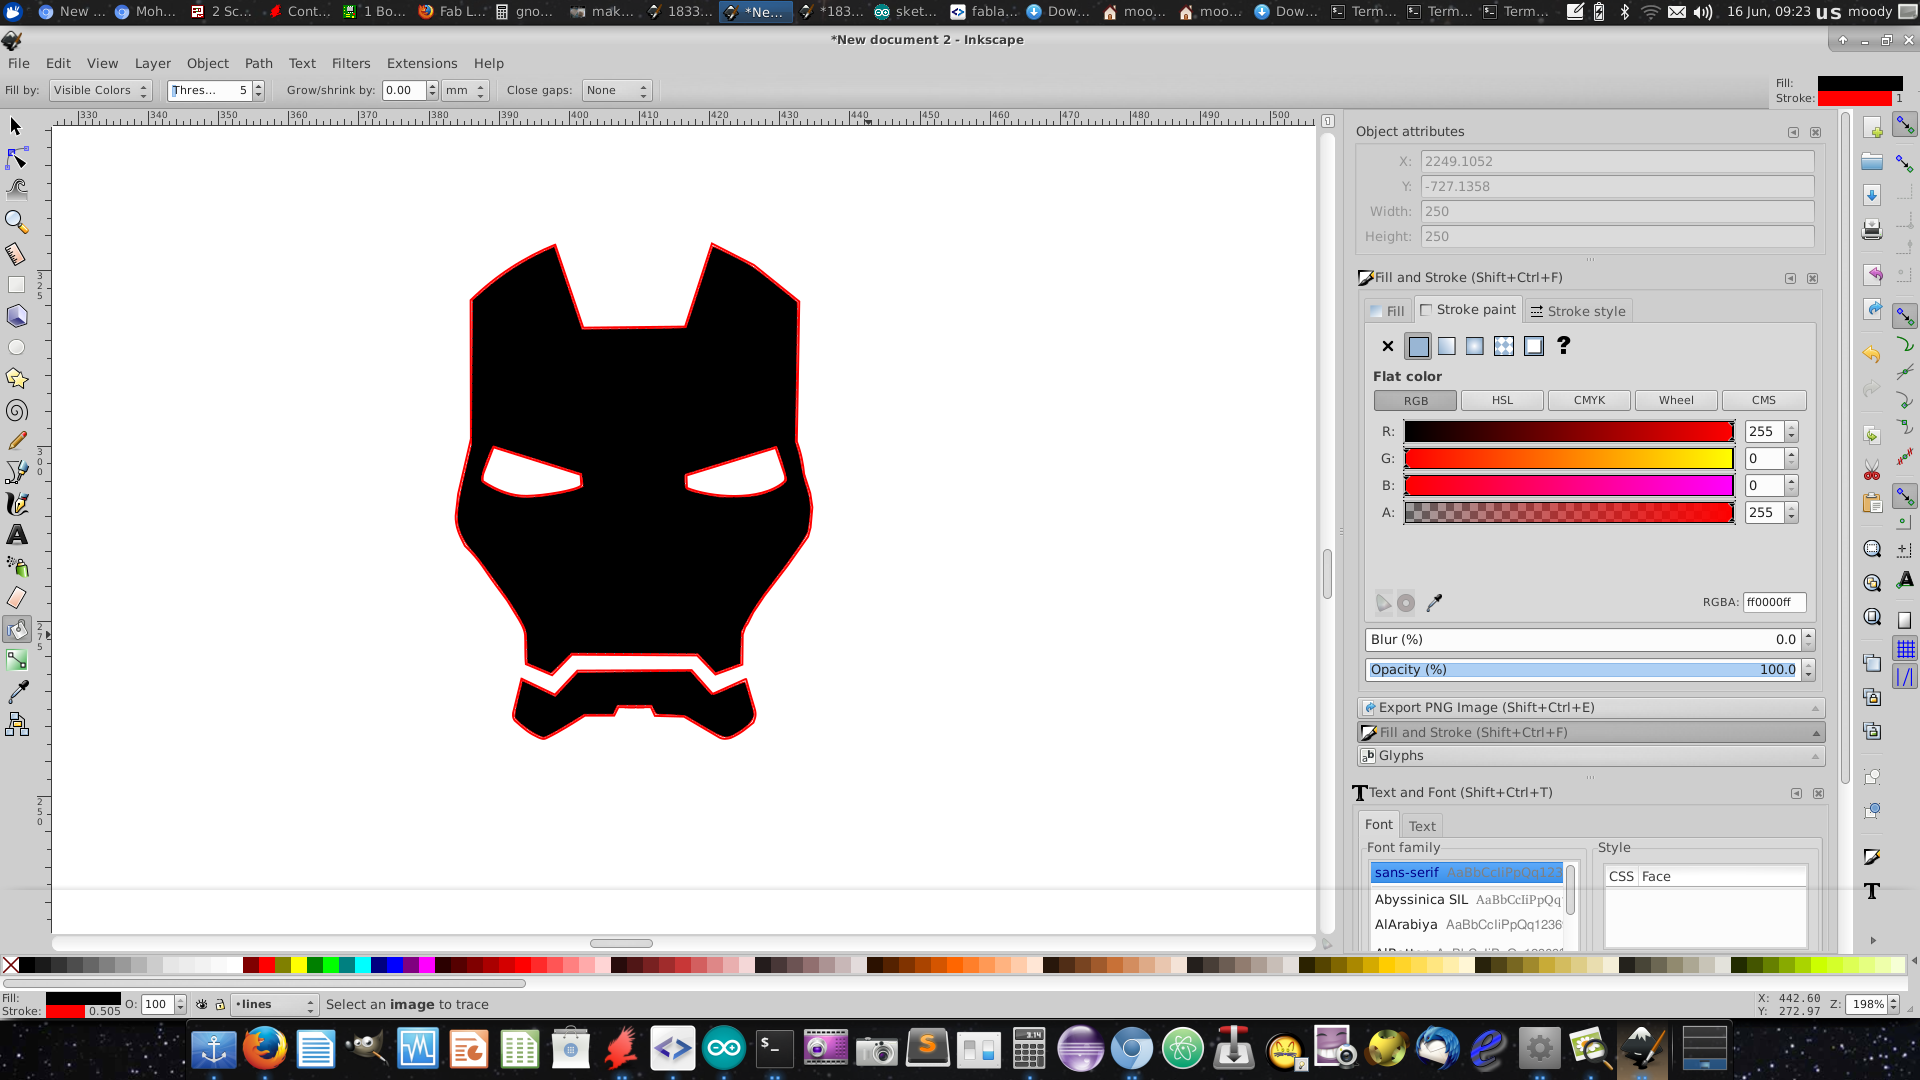This screenshot has height=1080, width=1920.
Task: Click the red R channel slider
Action: tap(1569, 432)
